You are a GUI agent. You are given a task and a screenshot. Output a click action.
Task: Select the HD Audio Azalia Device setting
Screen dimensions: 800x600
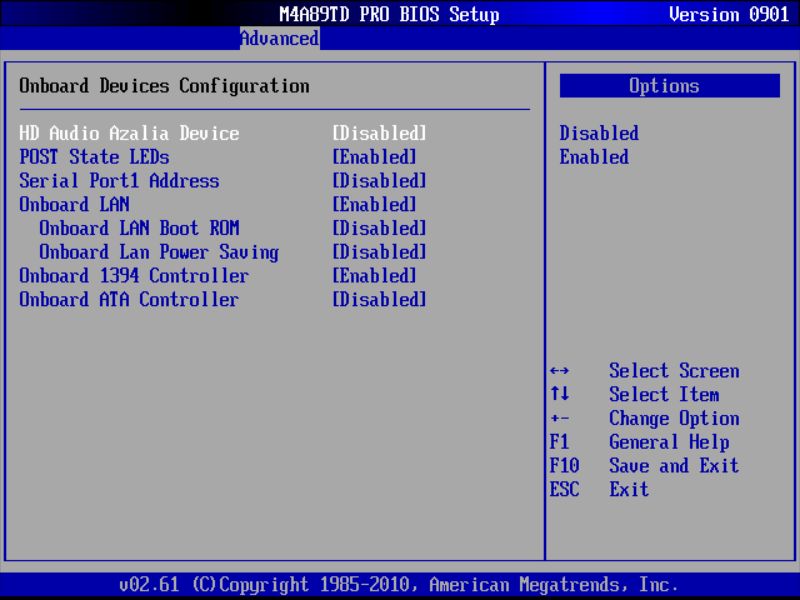point(130,133)
